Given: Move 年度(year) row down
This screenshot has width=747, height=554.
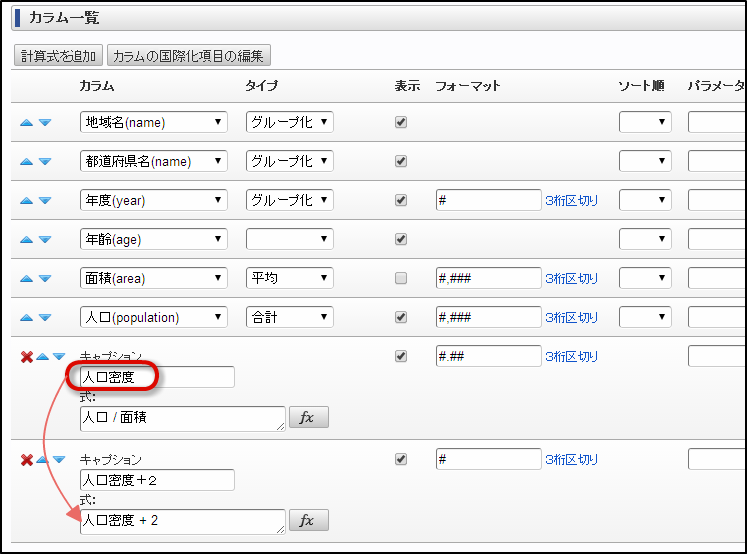Looking at the screenshot, I should 45,201.
